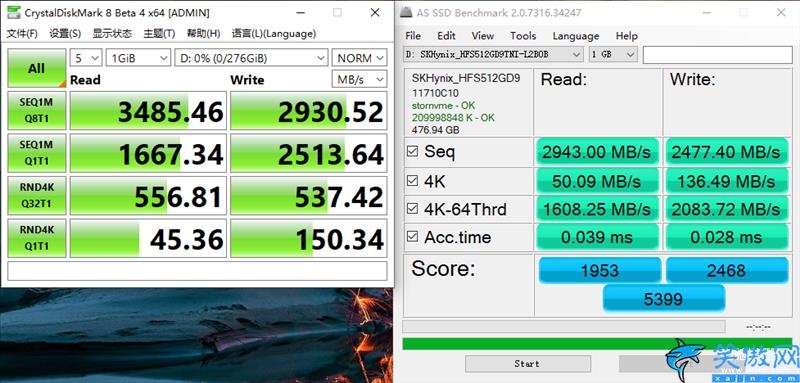Start the AS SSD benchmark
Screen dimensions: 800x383
coord(528,364)
